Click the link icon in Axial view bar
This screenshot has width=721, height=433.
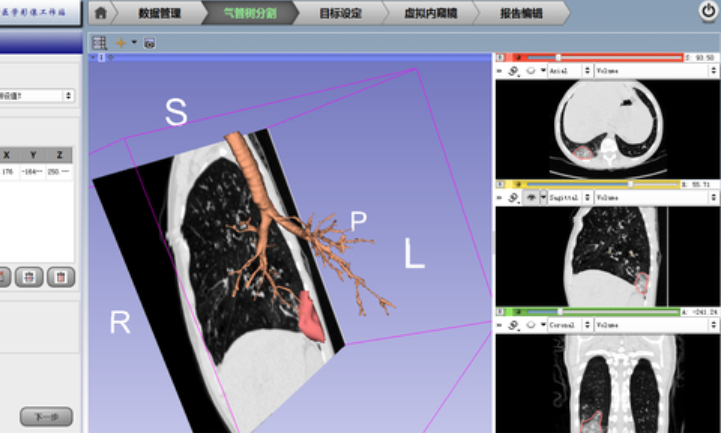(x=513, y=72)
